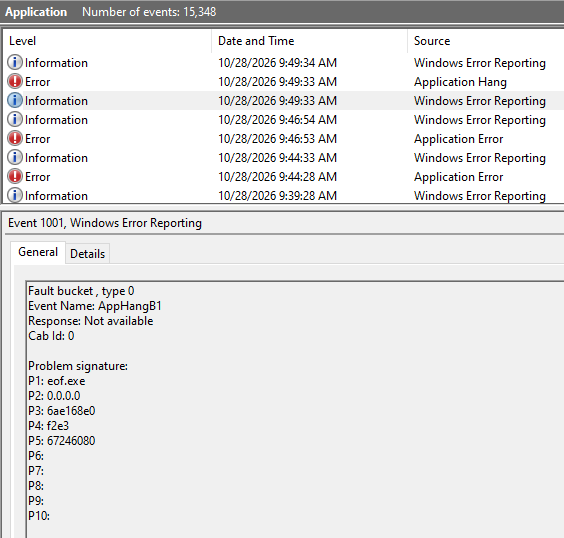Click the Event 1001, Windows Error Reporting heading

pyautogui.click(x=105, y=223)
